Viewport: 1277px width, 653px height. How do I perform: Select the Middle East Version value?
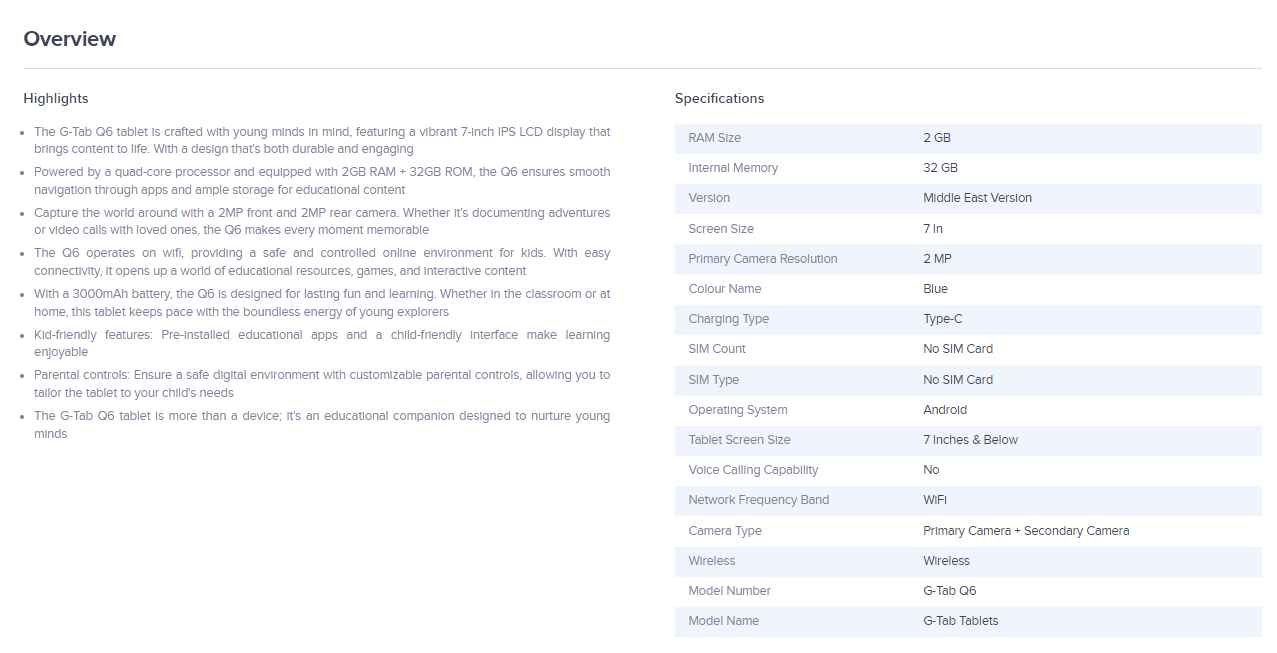tap(977, 198)
